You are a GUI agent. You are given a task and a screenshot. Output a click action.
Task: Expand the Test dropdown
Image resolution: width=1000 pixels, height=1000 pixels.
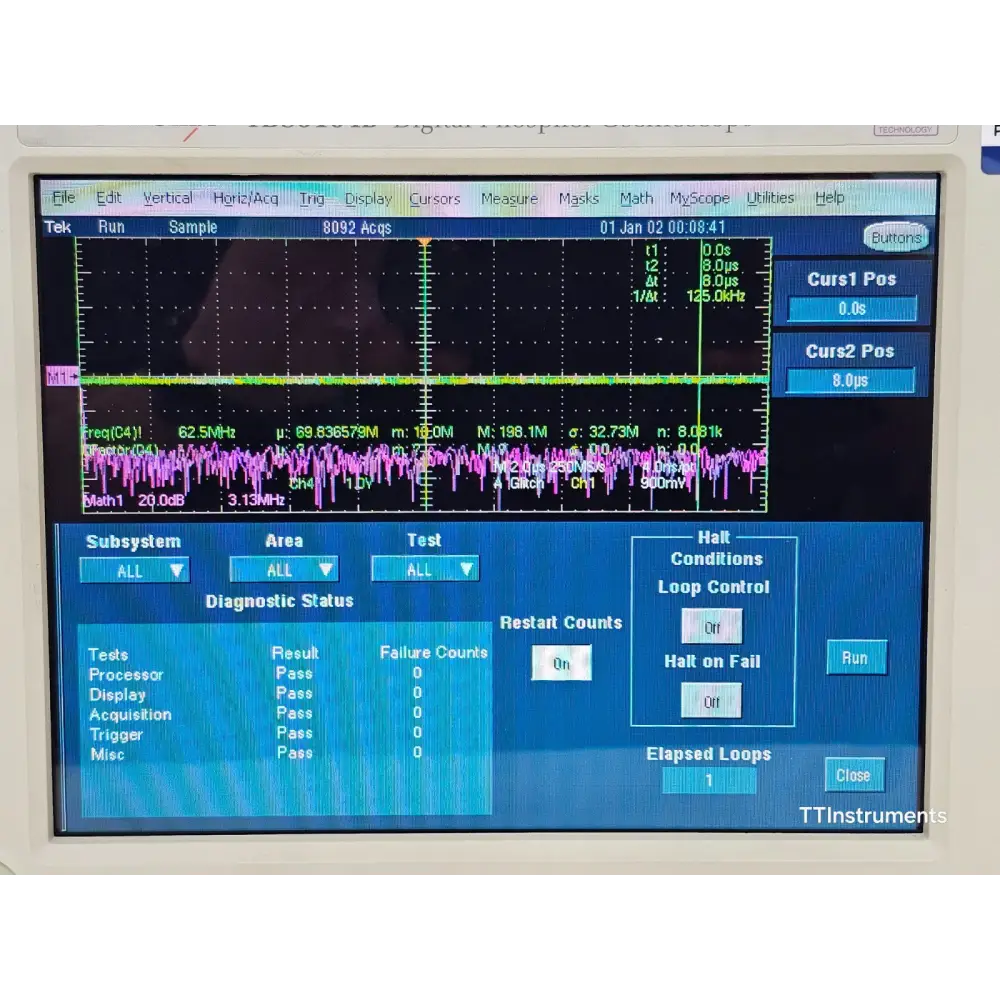[425, 569]
